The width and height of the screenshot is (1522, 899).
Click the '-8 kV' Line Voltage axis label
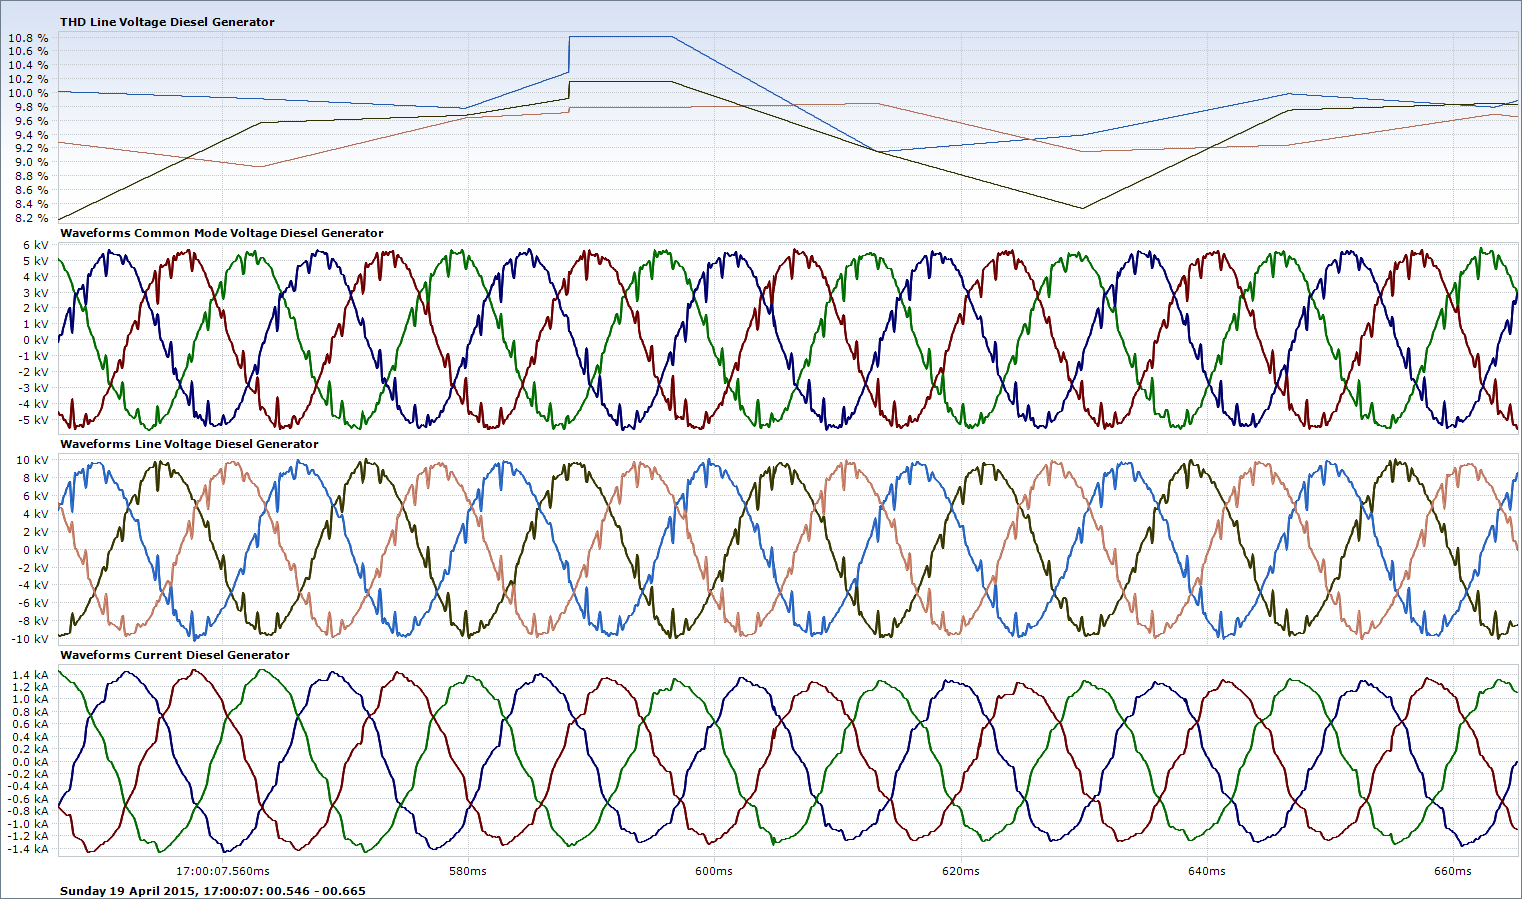34,621
